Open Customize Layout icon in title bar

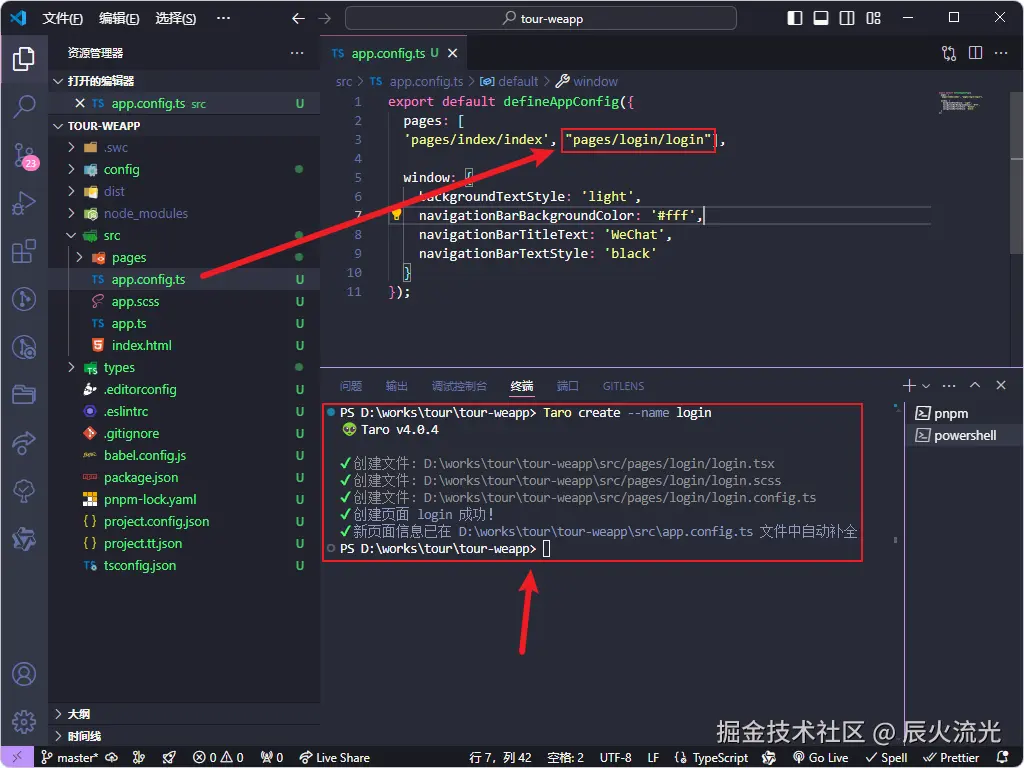pyautogui.click(x=873, y=18)
